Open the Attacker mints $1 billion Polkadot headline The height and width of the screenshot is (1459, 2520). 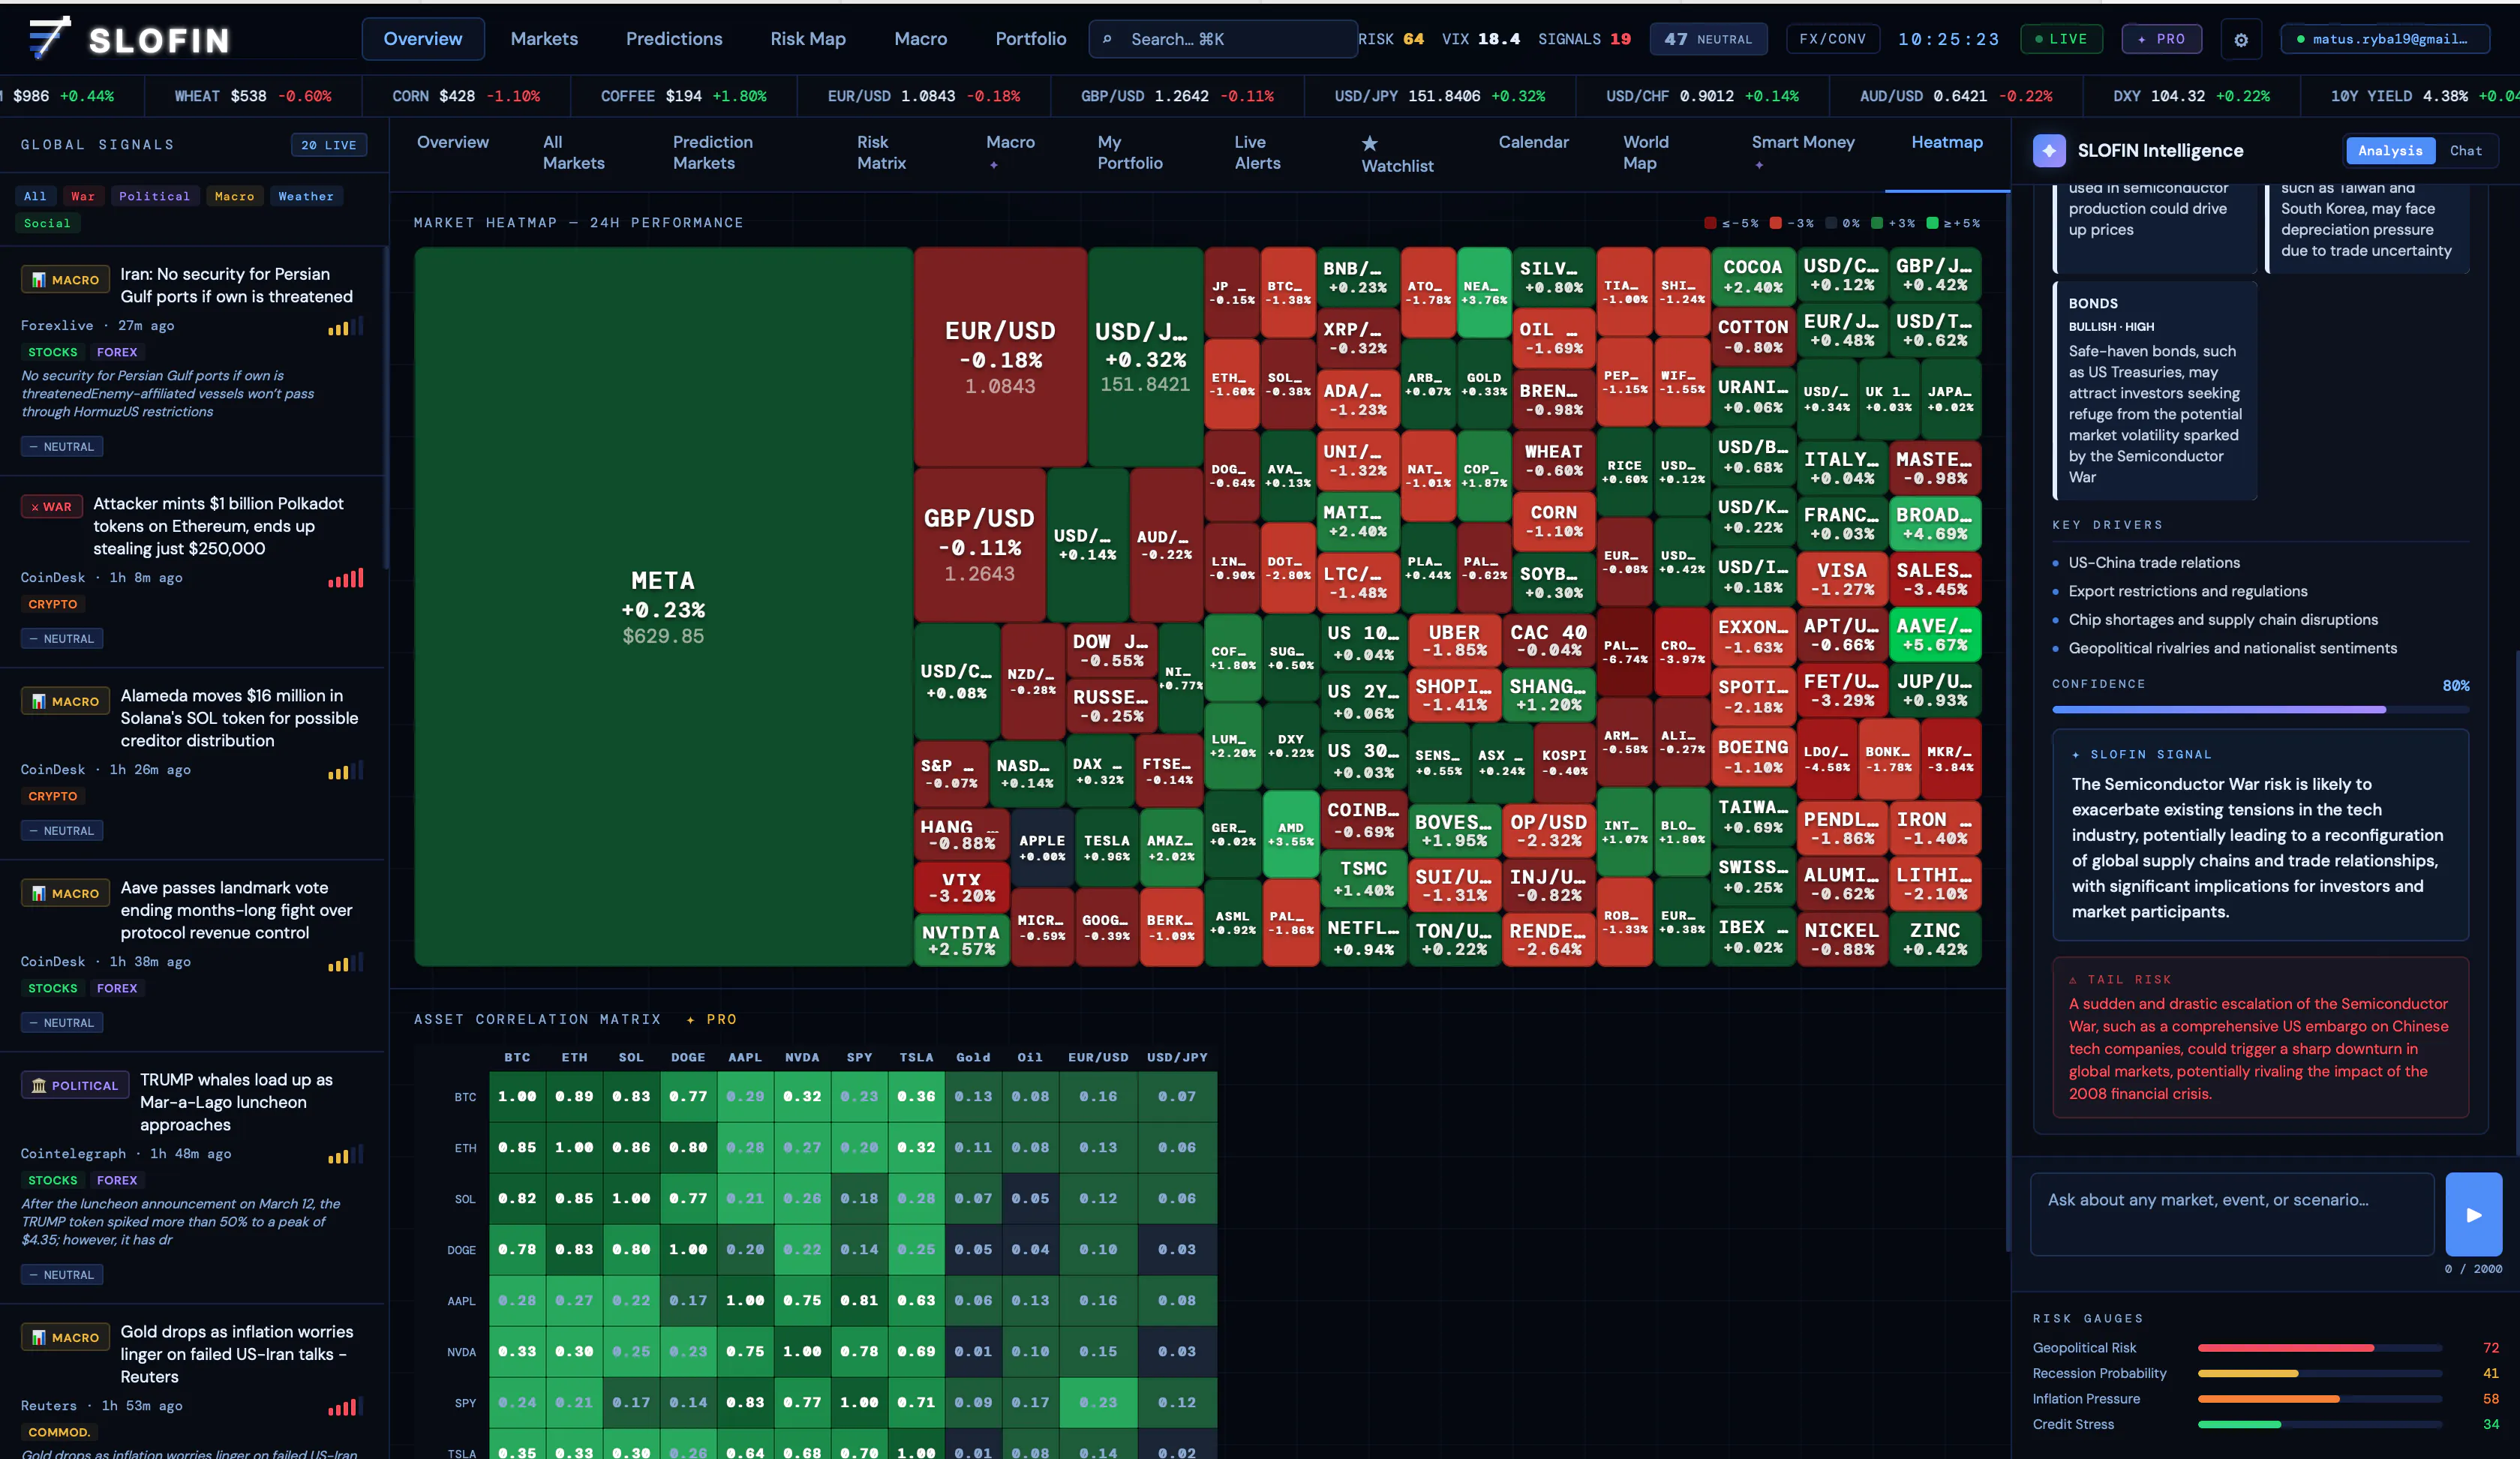[x=218, y=526]
